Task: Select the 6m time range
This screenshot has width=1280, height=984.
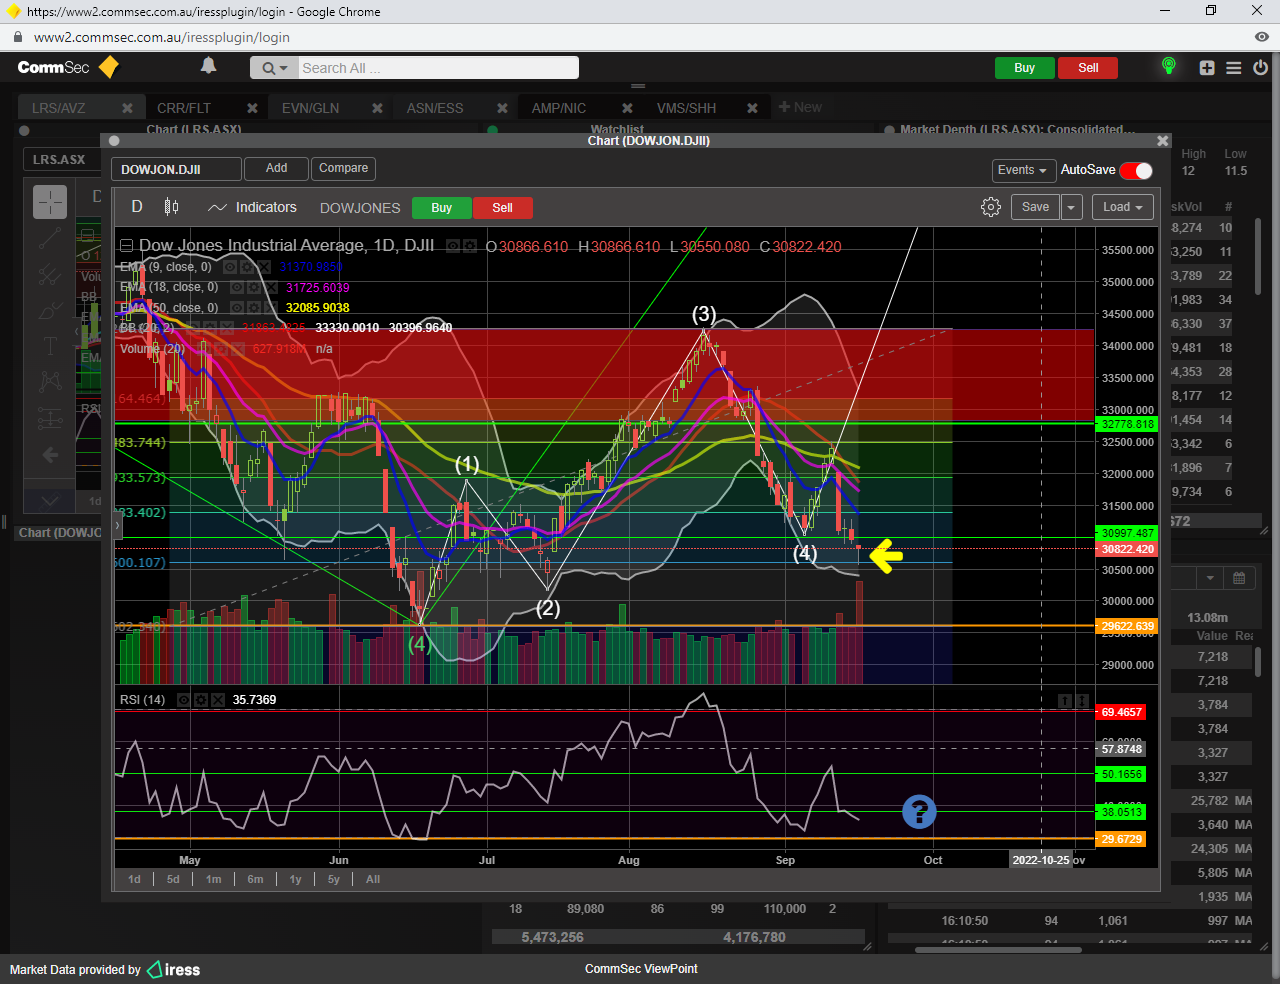Action: point(255,879)
